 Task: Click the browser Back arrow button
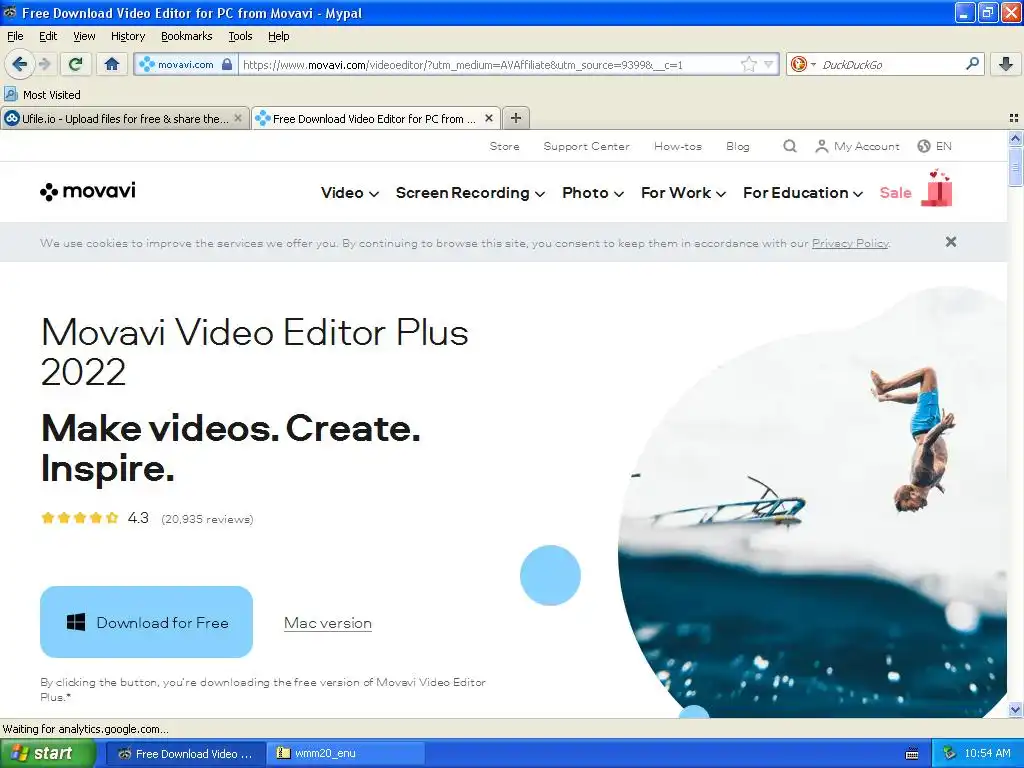point(19,64)
